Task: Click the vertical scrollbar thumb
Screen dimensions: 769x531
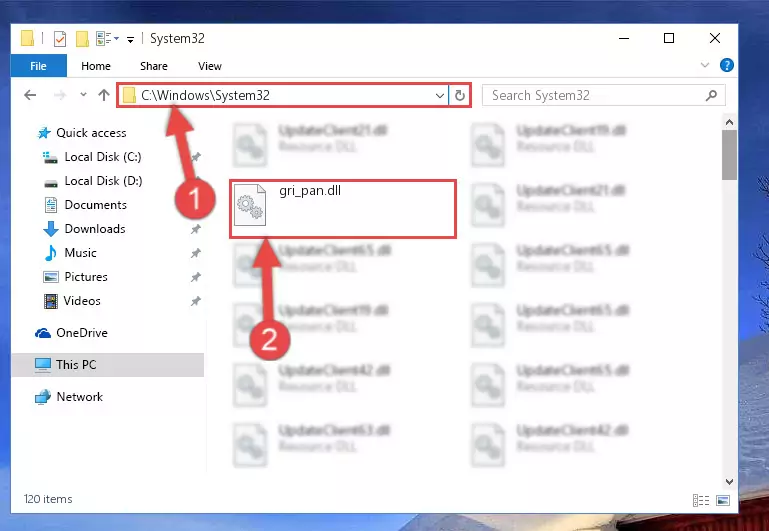Action: point(729,155)
